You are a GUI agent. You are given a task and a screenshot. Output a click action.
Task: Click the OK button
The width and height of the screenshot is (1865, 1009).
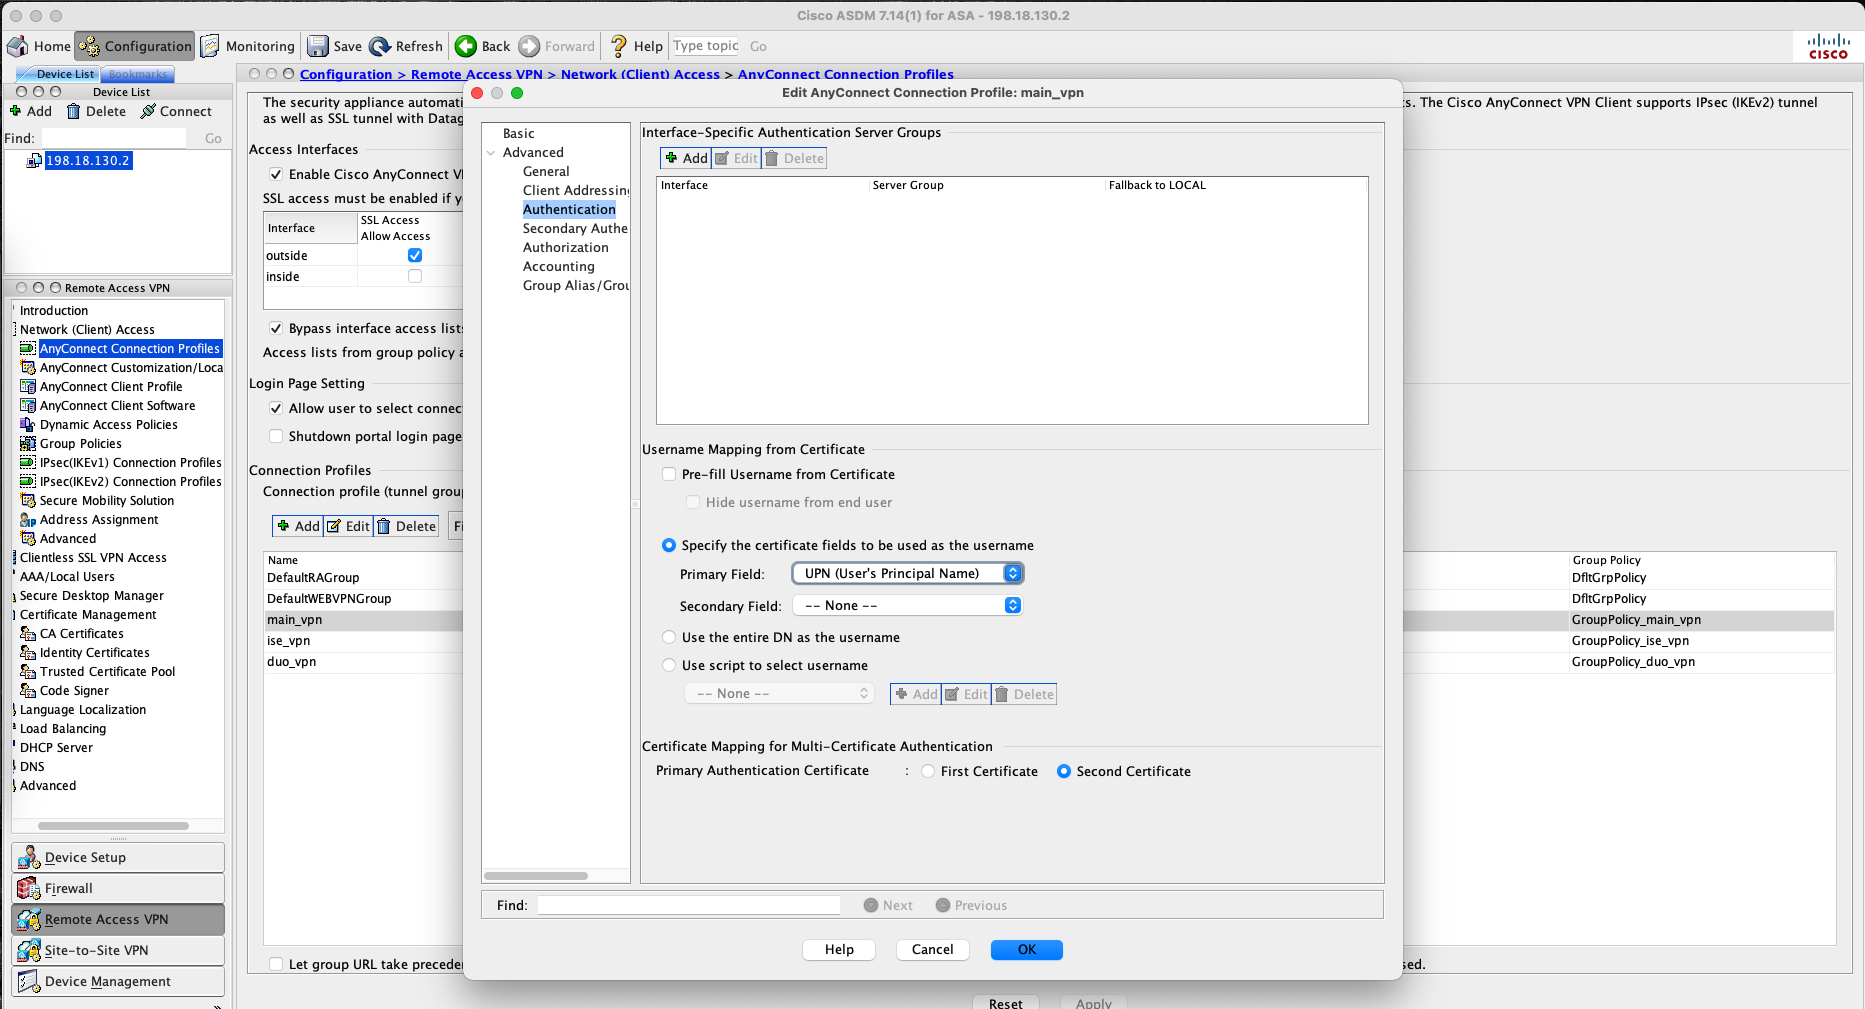(1026, 949)
